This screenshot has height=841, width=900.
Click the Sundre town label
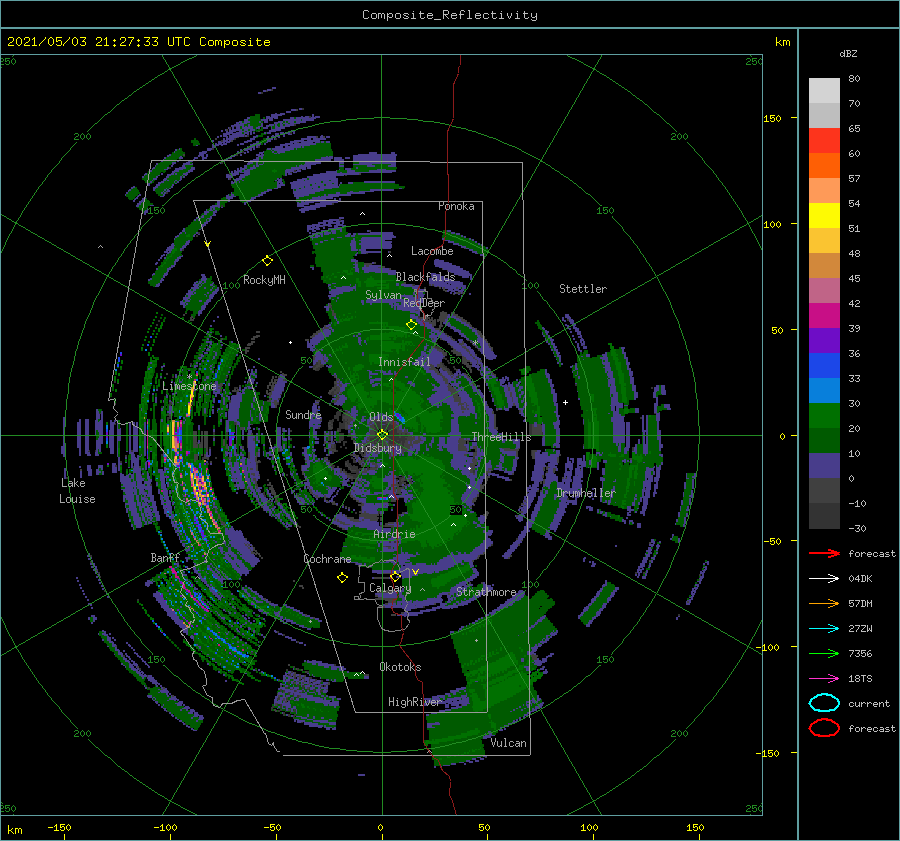303,414
